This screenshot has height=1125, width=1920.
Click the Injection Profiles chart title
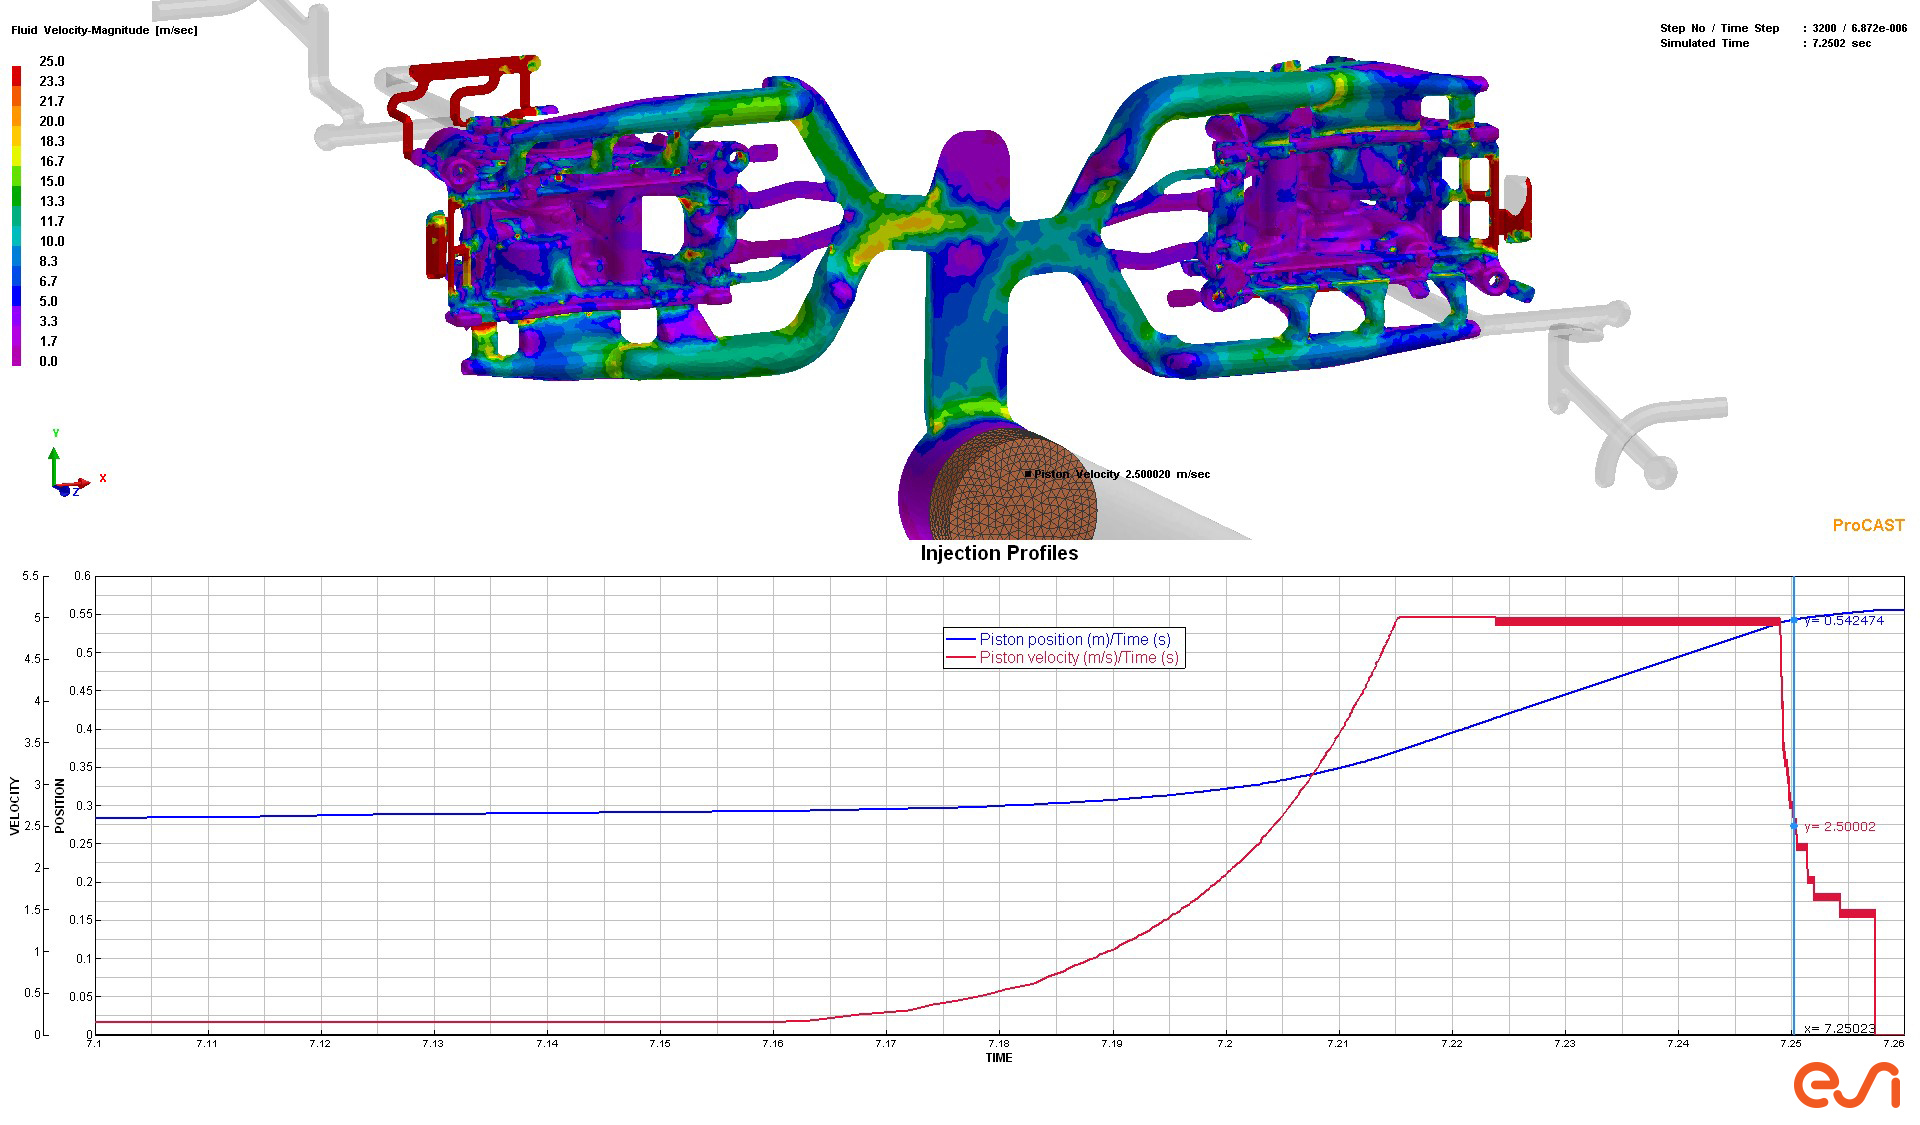point(998,553)
